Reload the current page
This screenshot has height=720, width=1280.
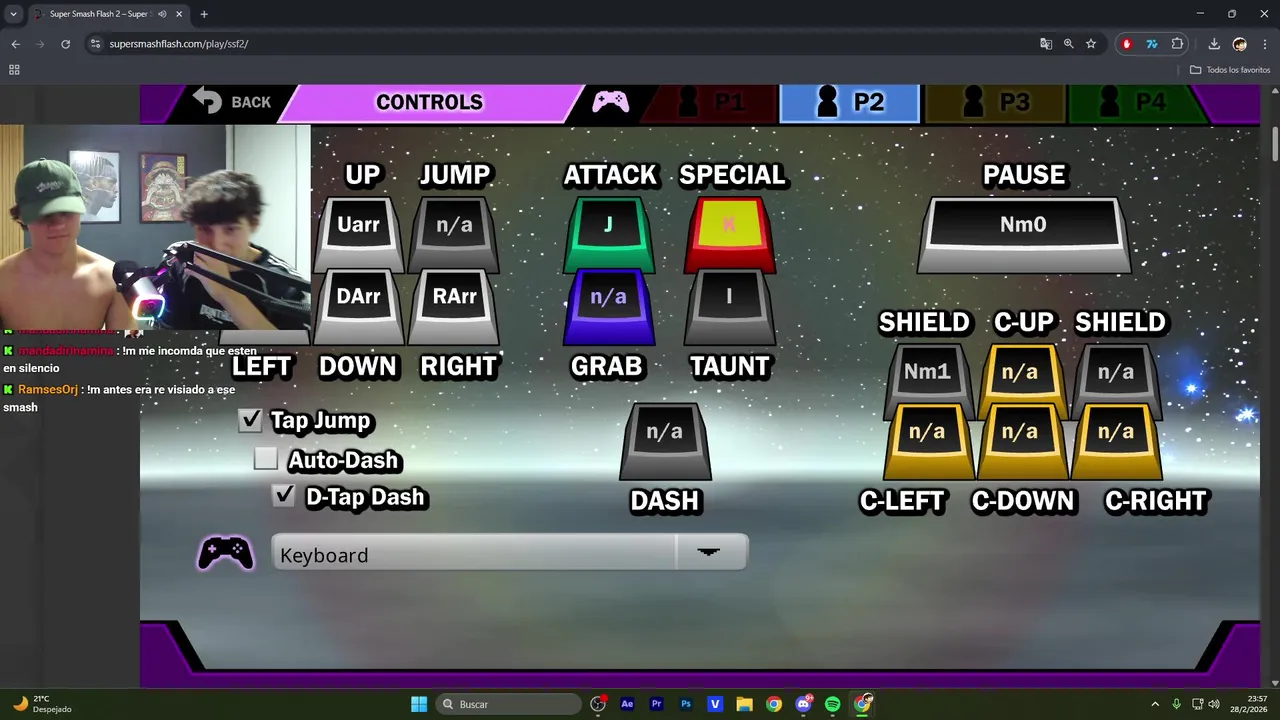65,44
